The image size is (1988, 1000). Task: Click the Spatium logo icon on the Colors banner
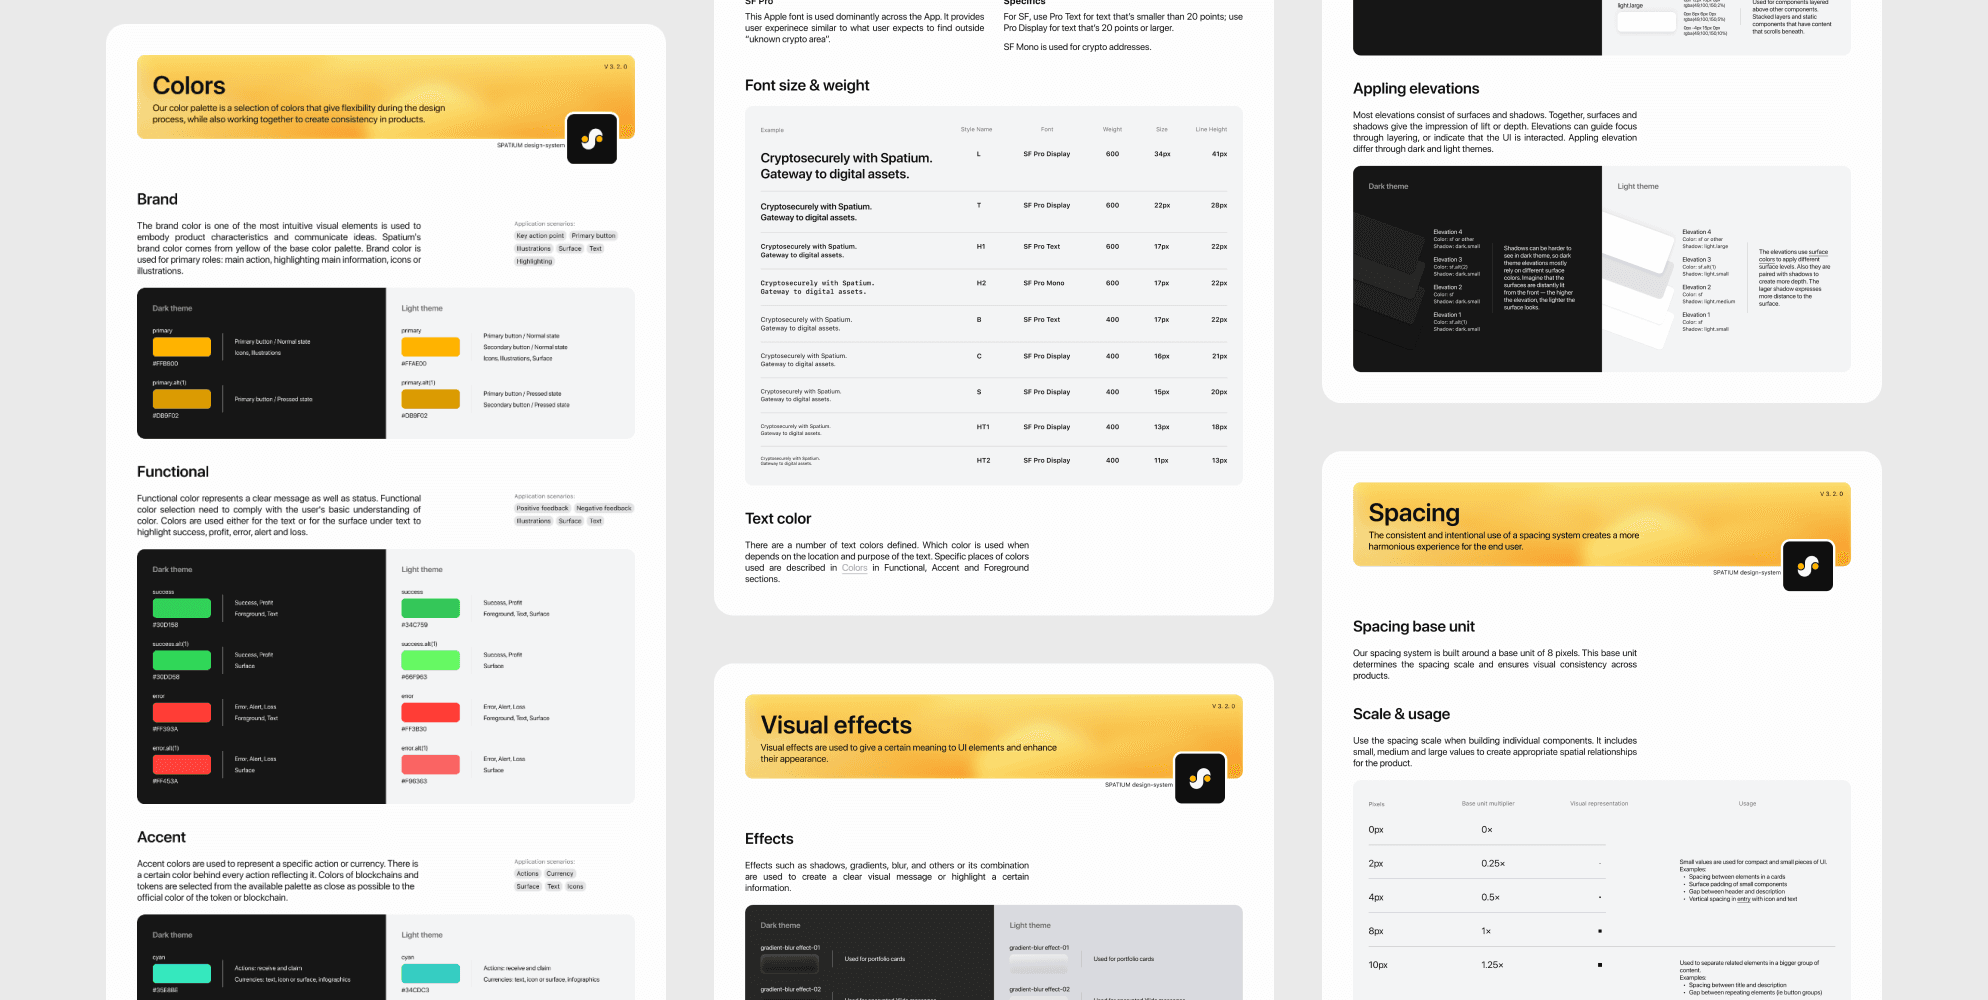coord(592,139)
